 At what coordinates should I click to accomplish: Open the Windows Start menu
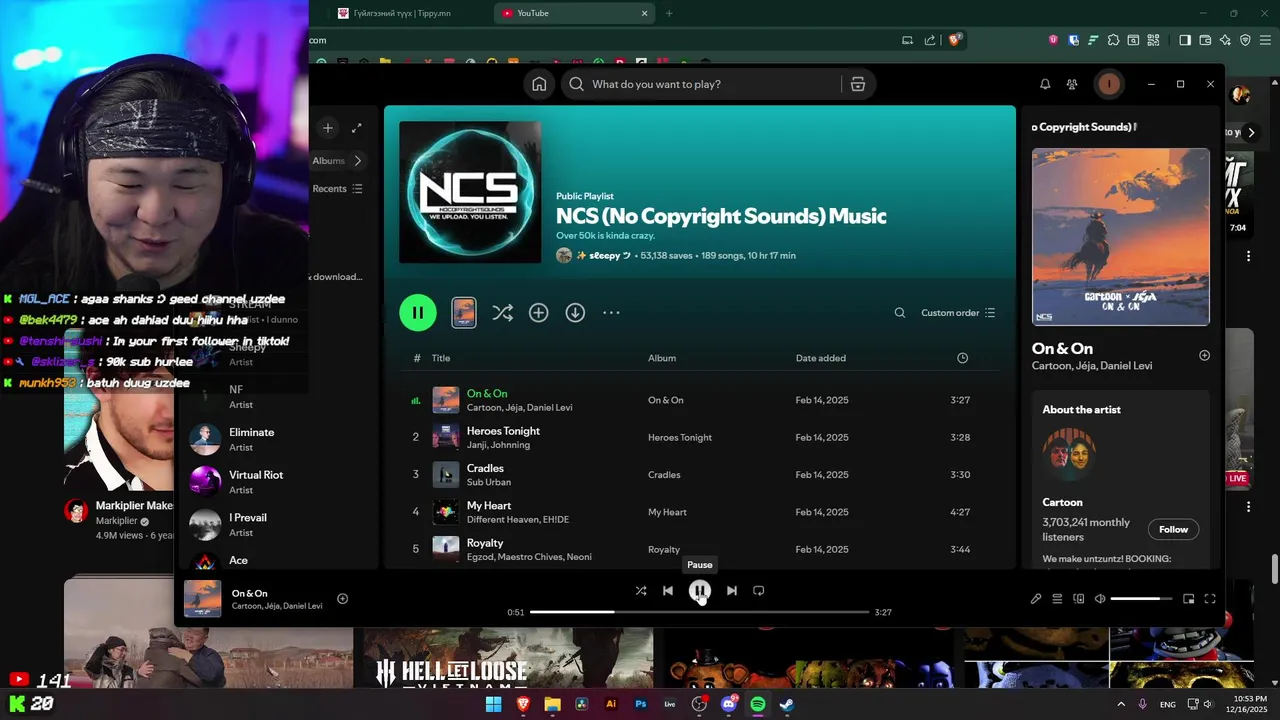tap(493, 704)
